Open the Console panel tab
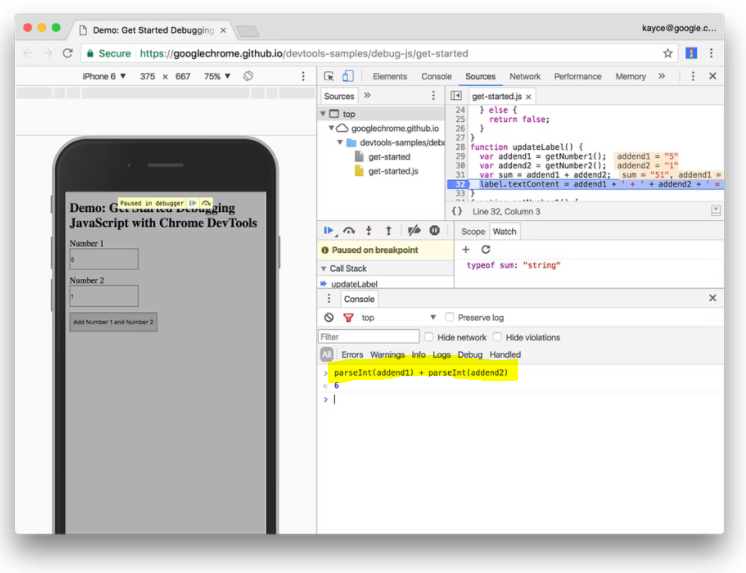This screenshot has height=573, width=746. pos(436,76)
